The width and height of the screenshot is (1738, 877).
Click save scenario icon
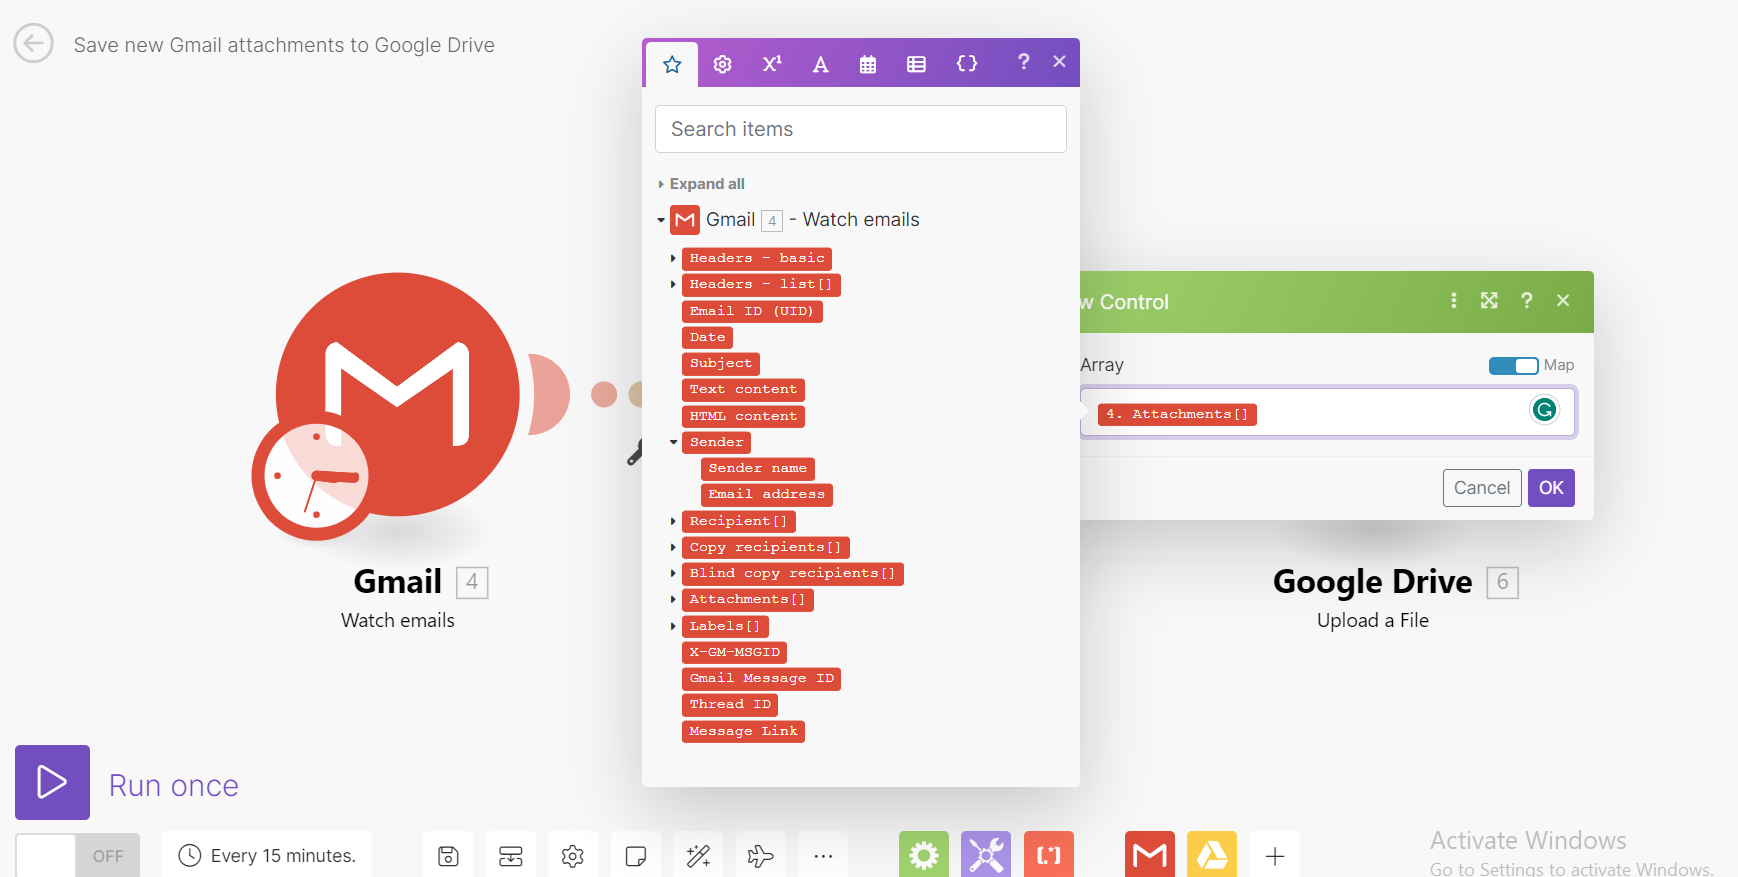(448, 856)
